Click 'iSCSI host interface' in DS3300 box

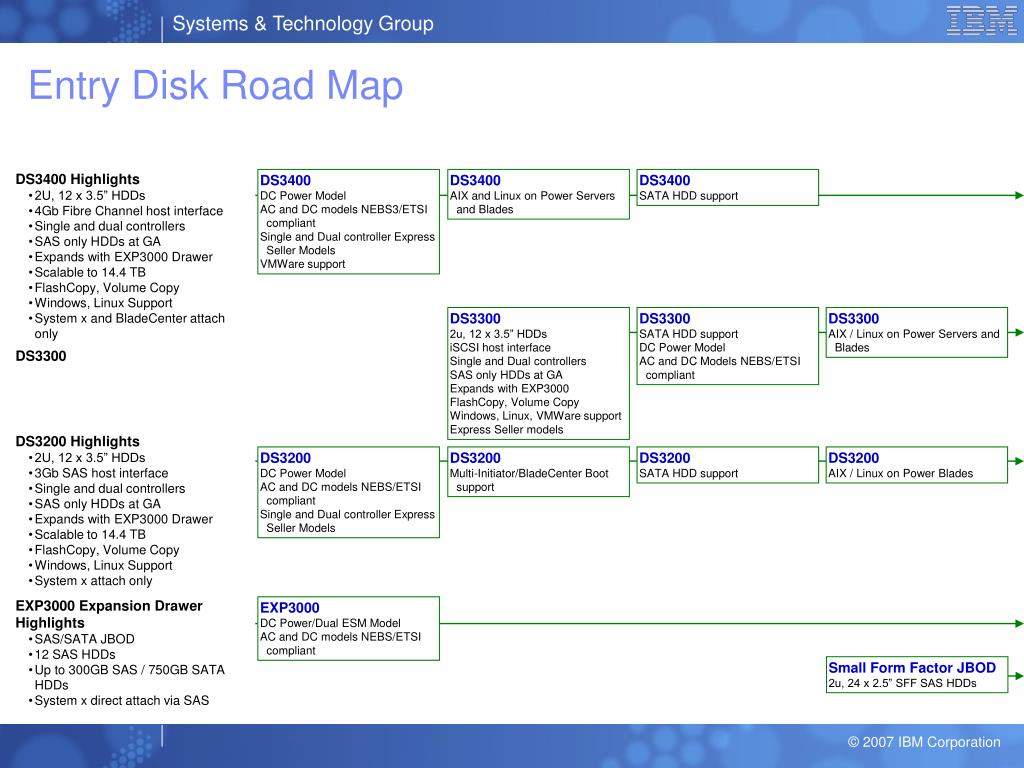(500, 347)
